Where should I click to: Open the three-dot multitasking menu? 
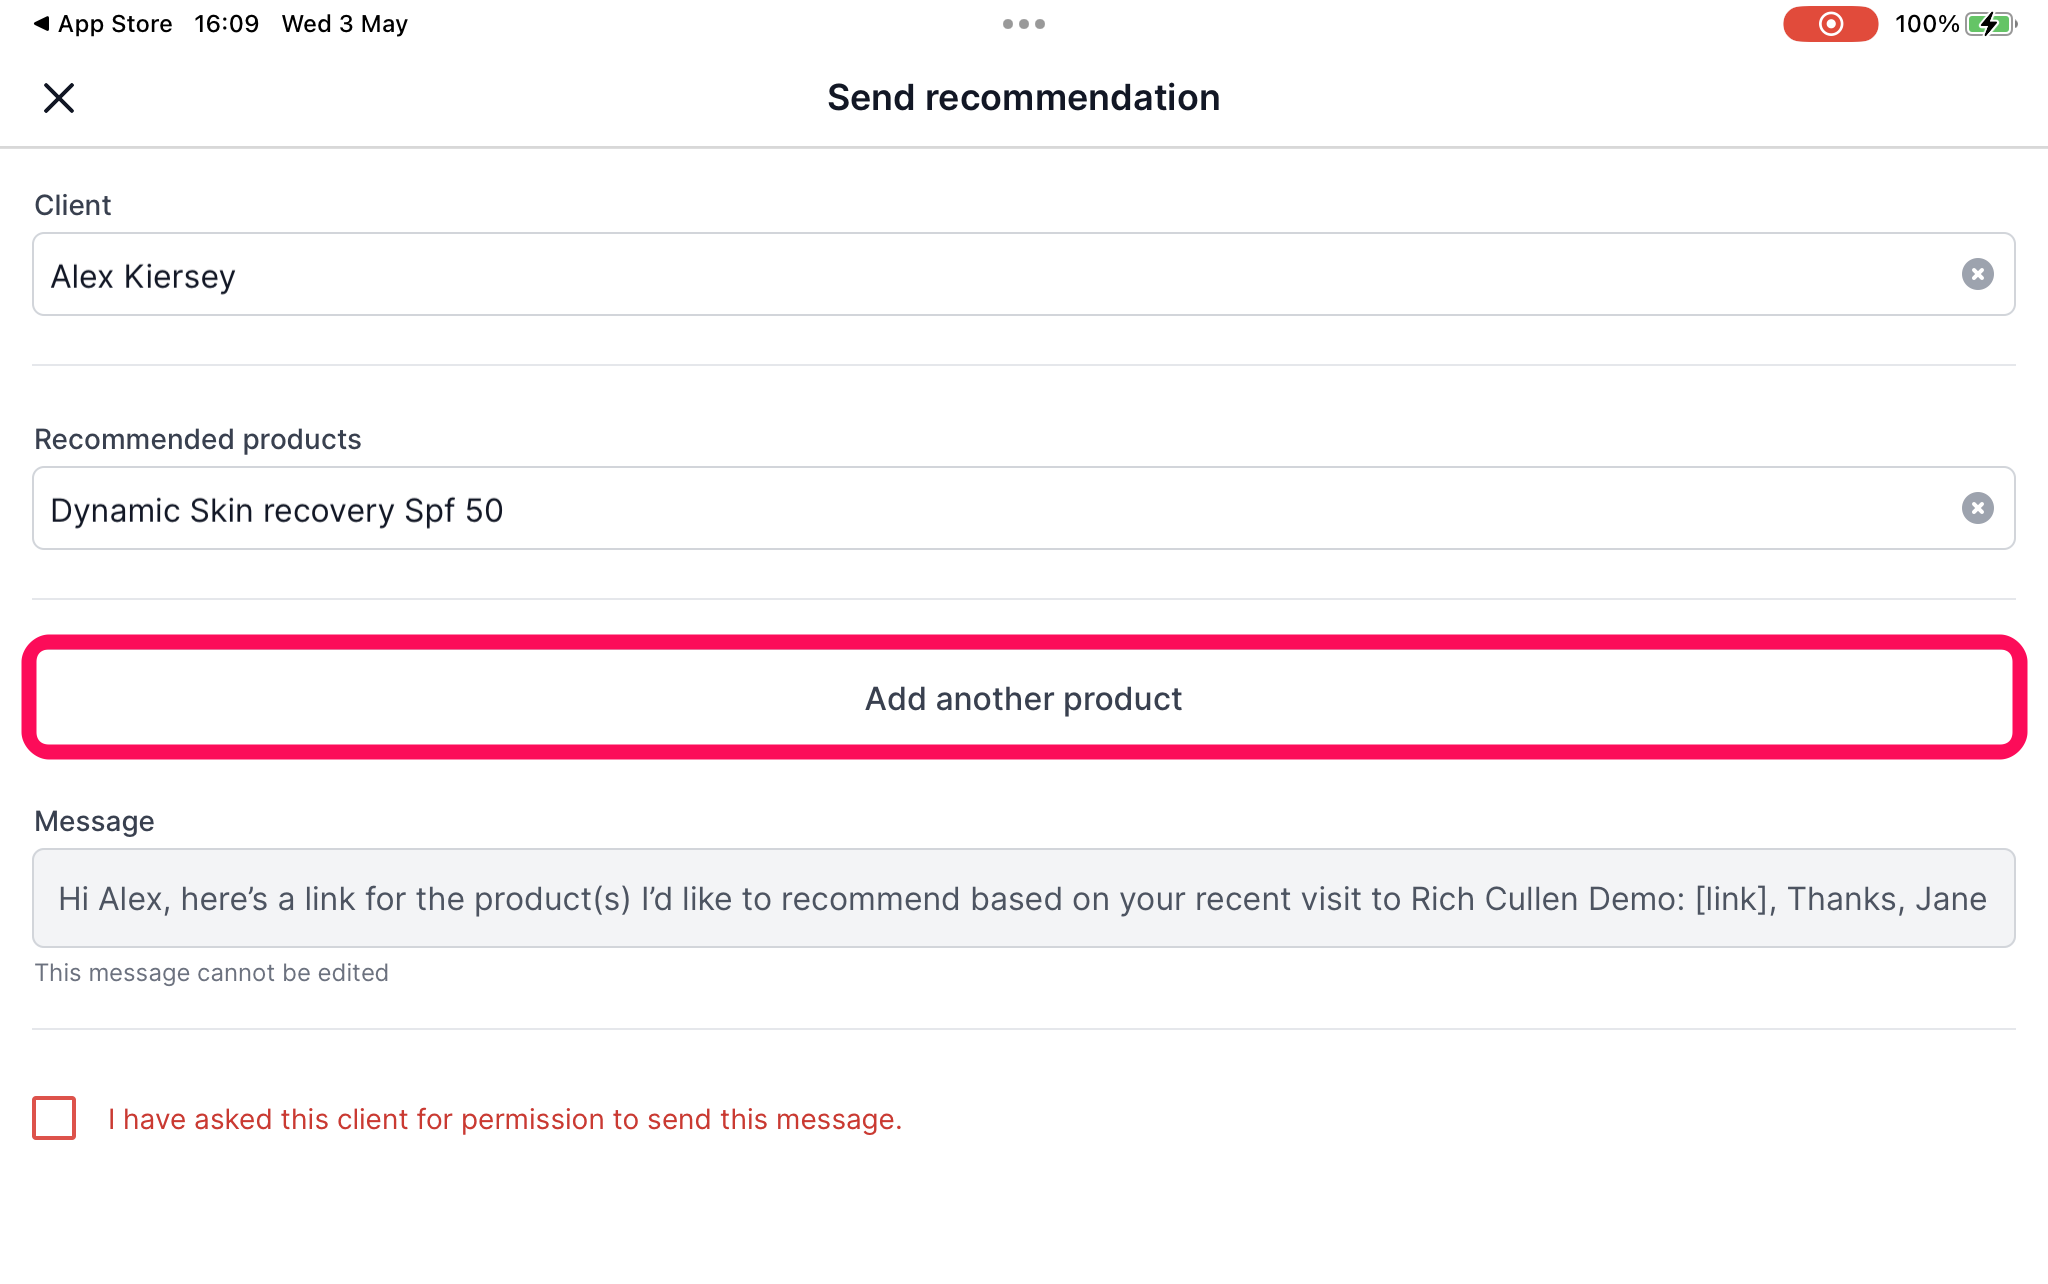[x=1024, y=24]
